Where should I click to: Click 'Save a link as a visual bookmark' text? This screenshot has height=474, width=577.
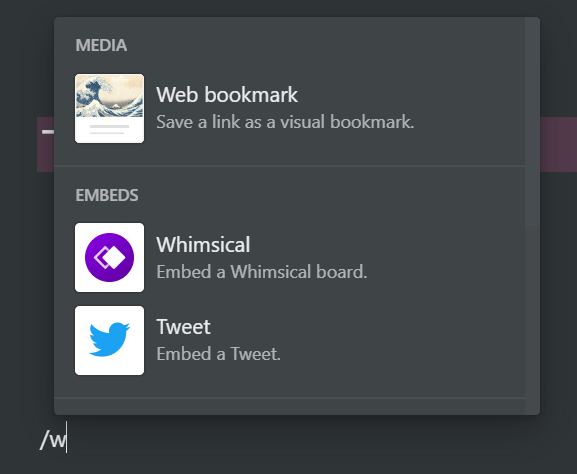[x=285, y=122]
